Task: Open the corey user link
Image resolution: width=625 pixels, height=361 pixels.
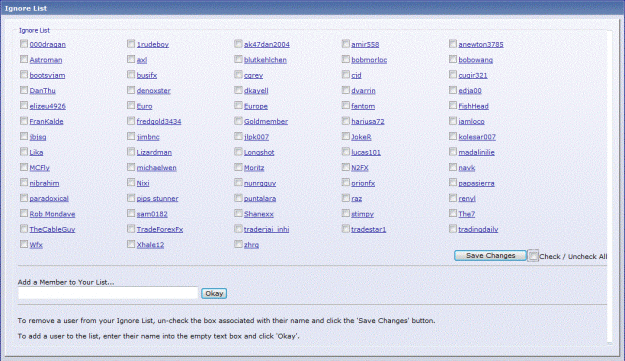Action: (x=253, y=76)
